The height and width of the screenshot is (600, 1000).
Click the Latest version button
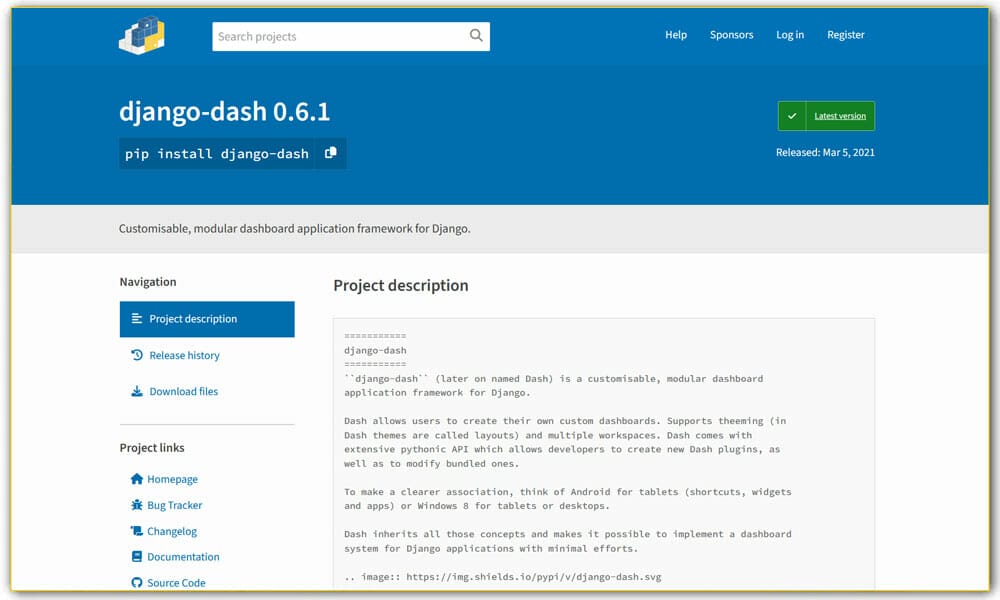838,115
